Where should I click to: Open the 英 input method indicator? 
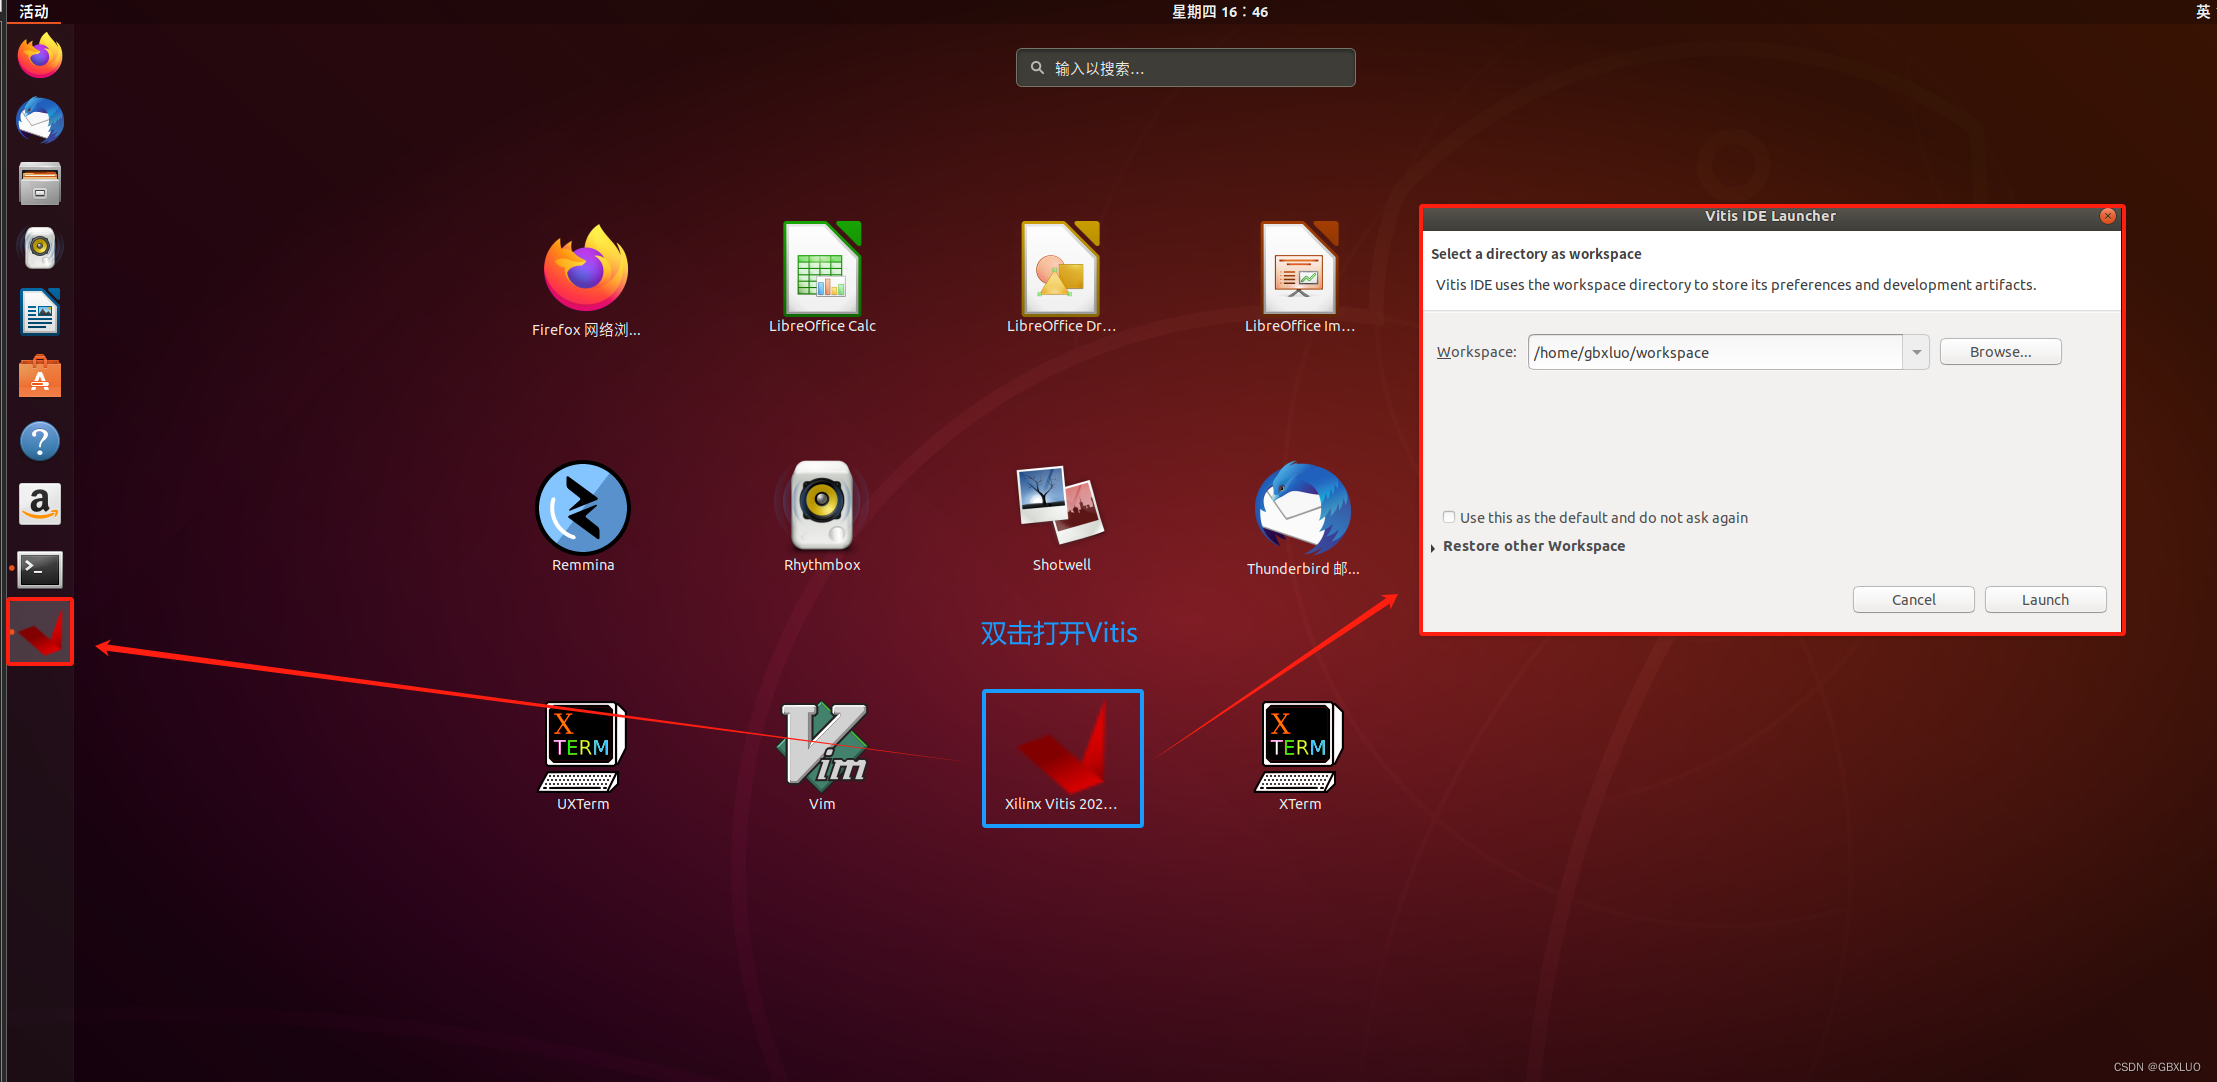click(x=2201, y=11)
